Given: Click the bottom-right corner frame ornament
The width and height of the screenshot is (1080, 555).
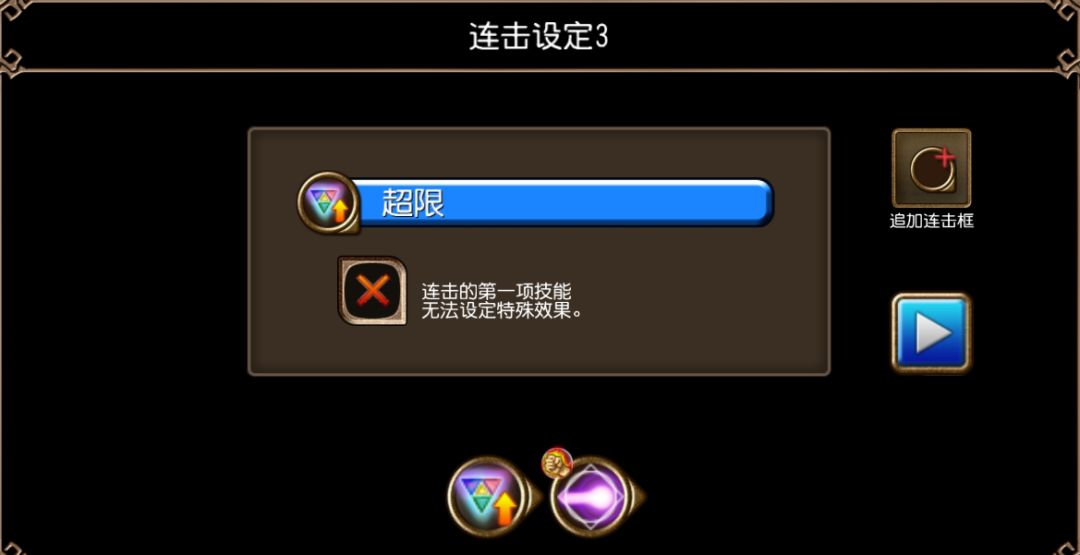Looking at the screenshot, I should pyautogui.click(x=1069, y=548).
